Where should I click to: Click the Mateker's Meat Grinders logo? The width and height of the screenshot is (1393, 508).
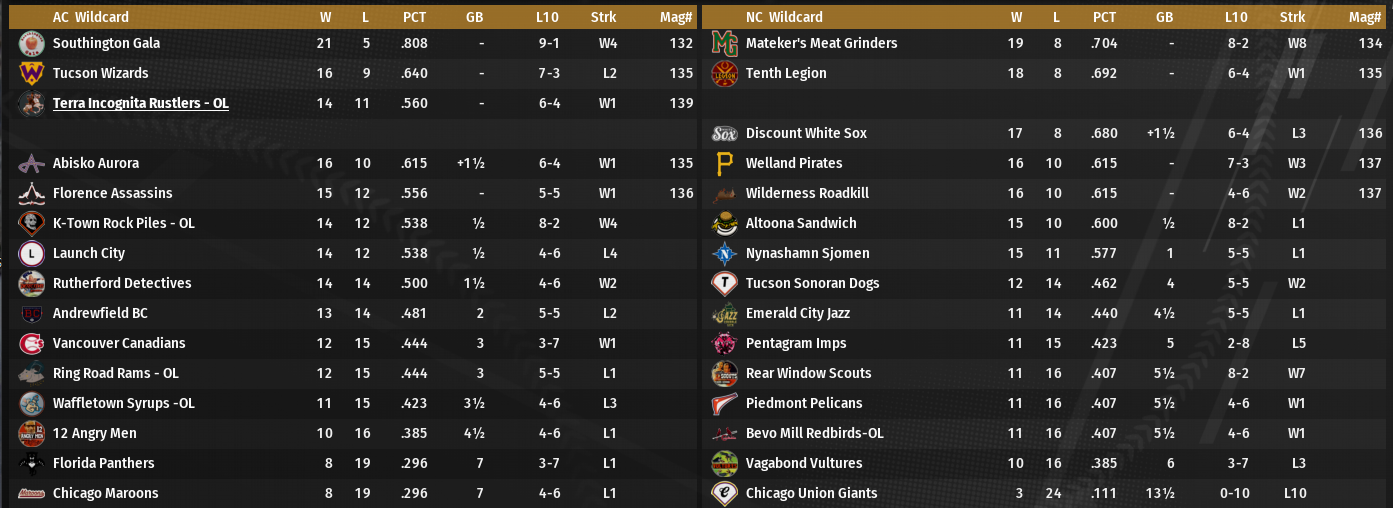pos(724,43)
